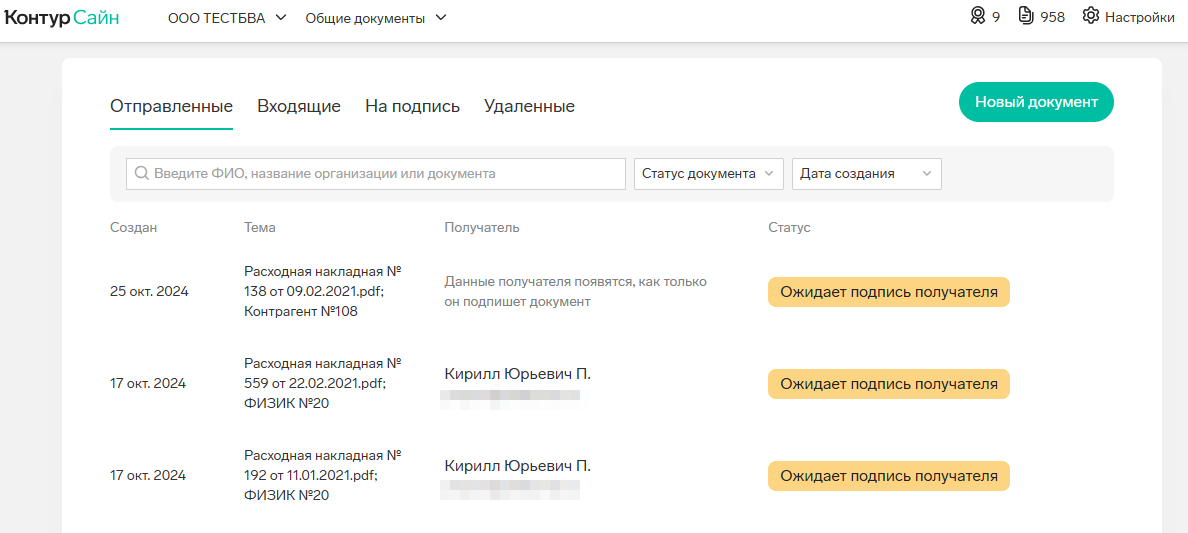Open the Удаленные tab
Viewport: 1188px width, 533px height.
pos(529,106)
